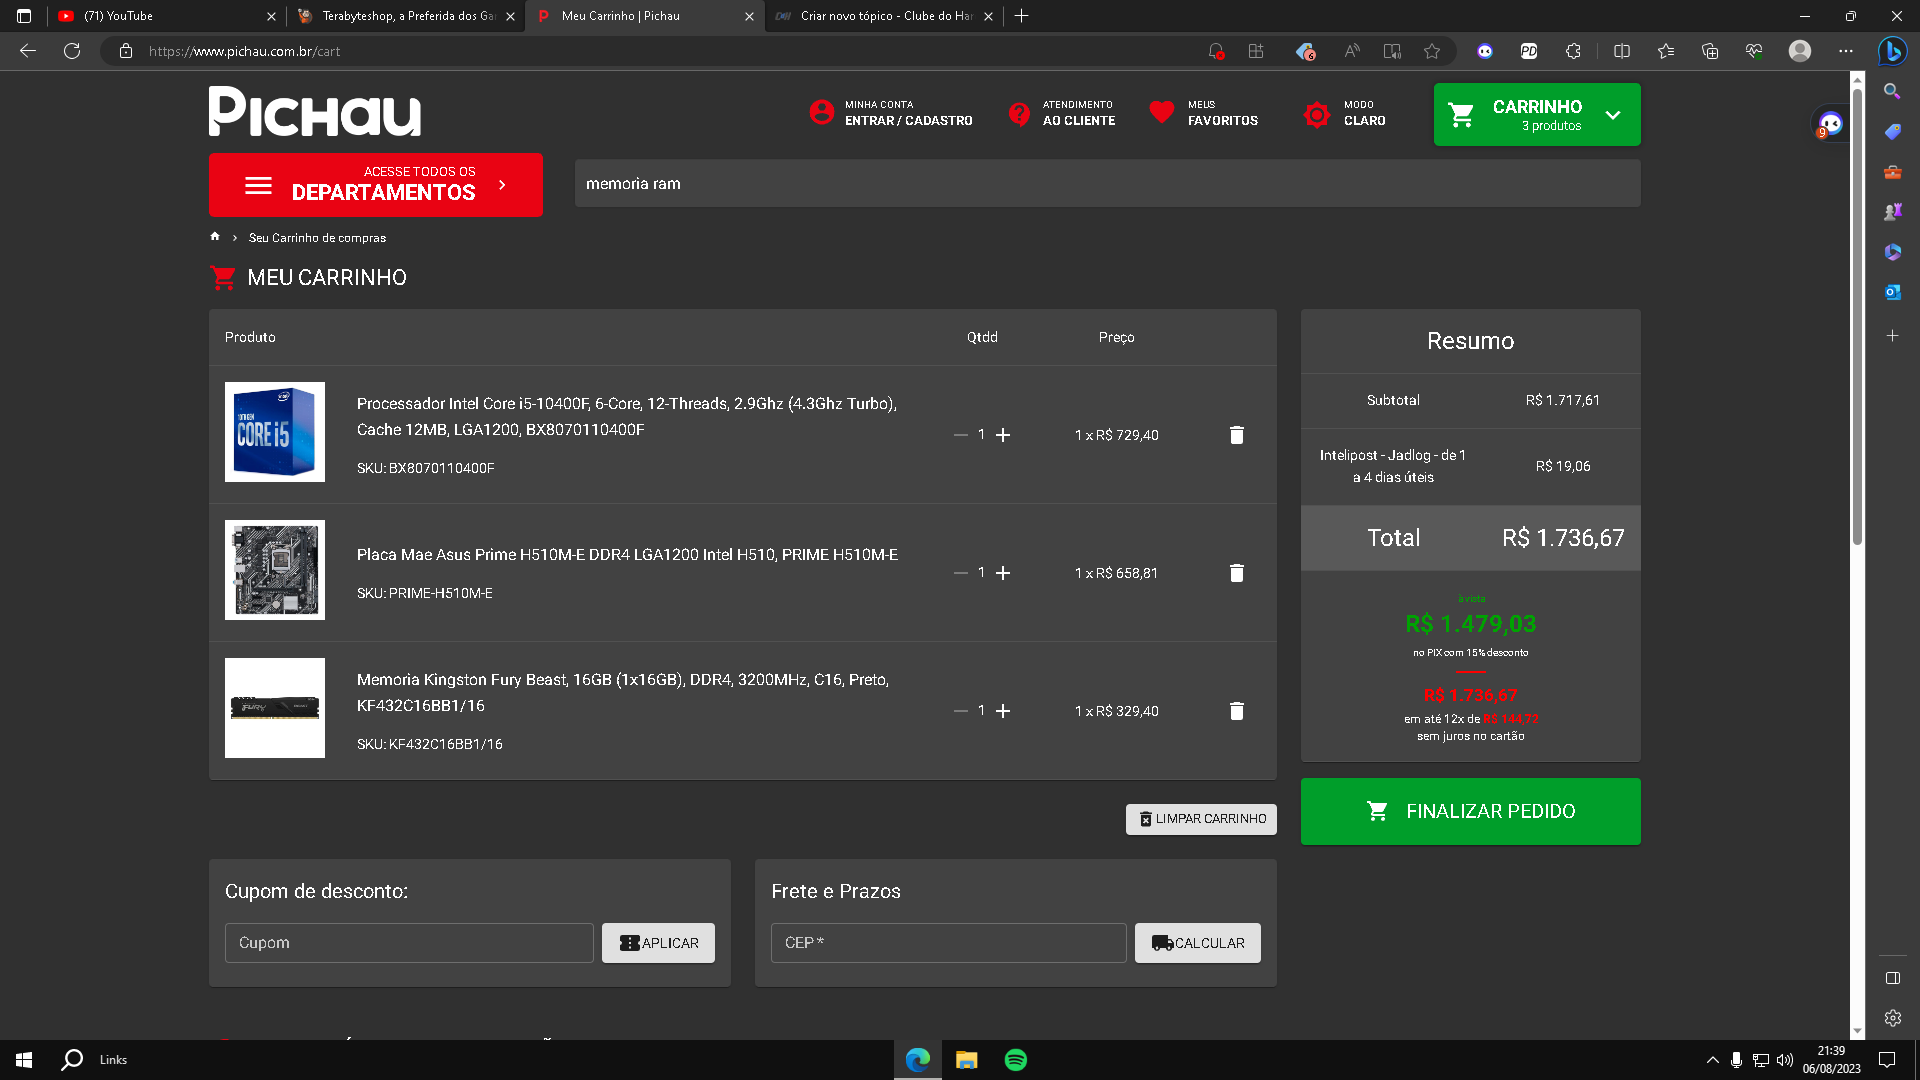Open Atendimento ao Cliente help icon

pos(1019,114)
